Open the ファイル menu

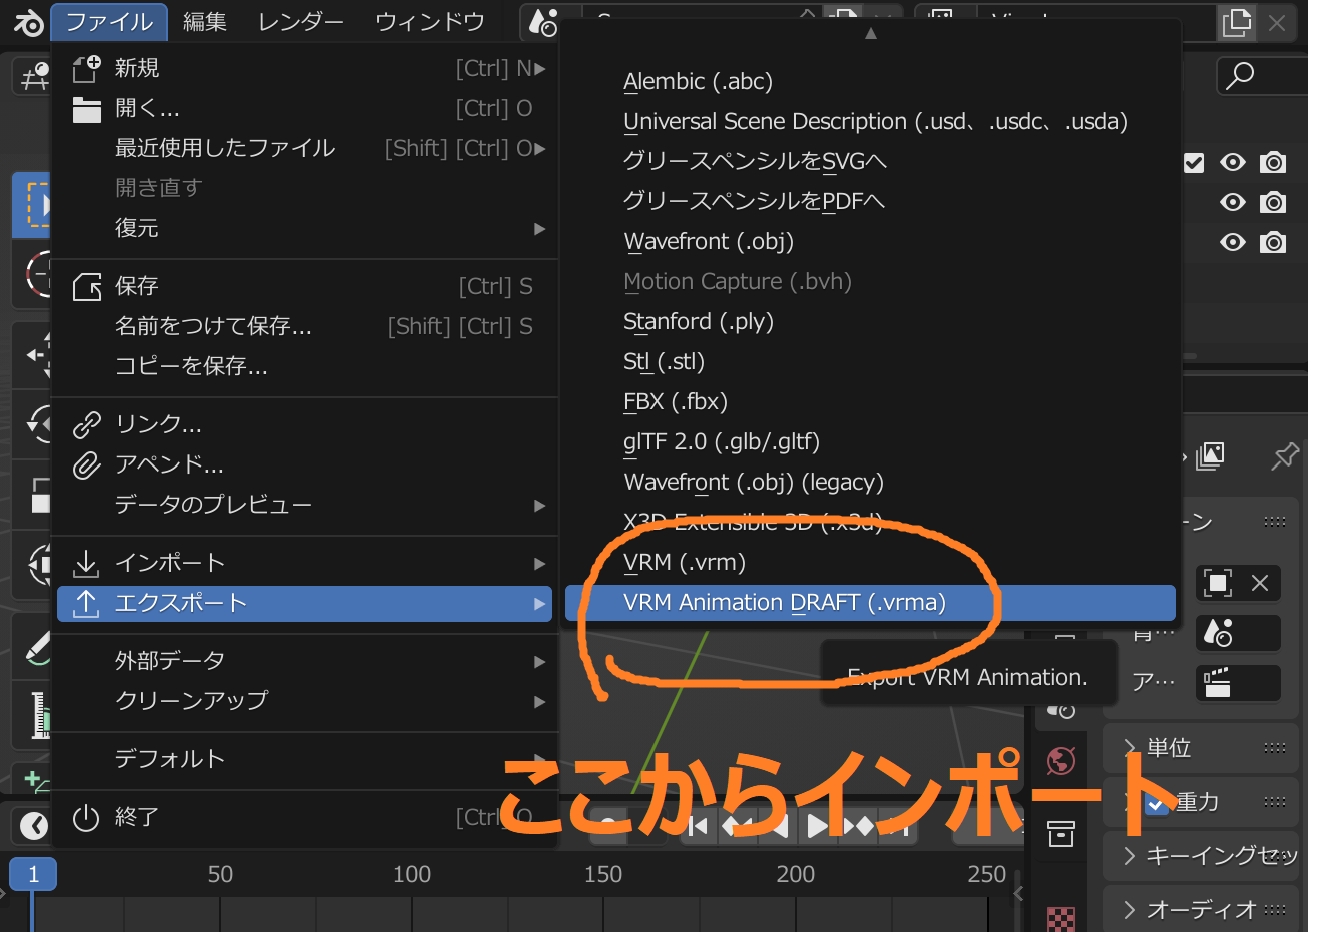(x=108, y=22)
